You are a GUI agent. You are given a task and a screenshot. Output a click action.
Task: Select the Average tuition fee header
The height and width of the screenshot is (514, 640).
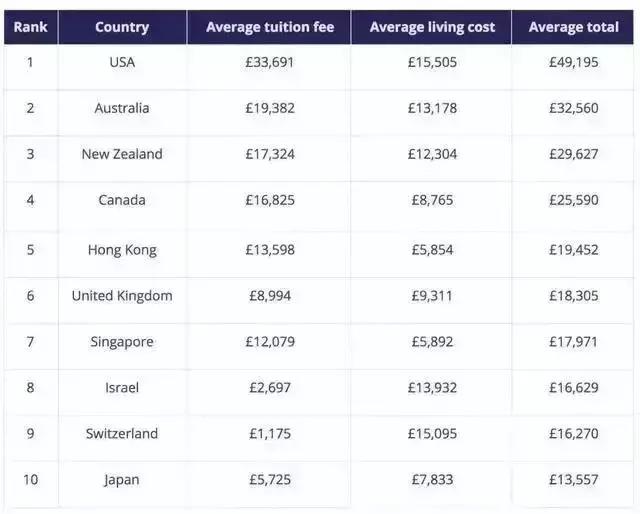(270, 27)
